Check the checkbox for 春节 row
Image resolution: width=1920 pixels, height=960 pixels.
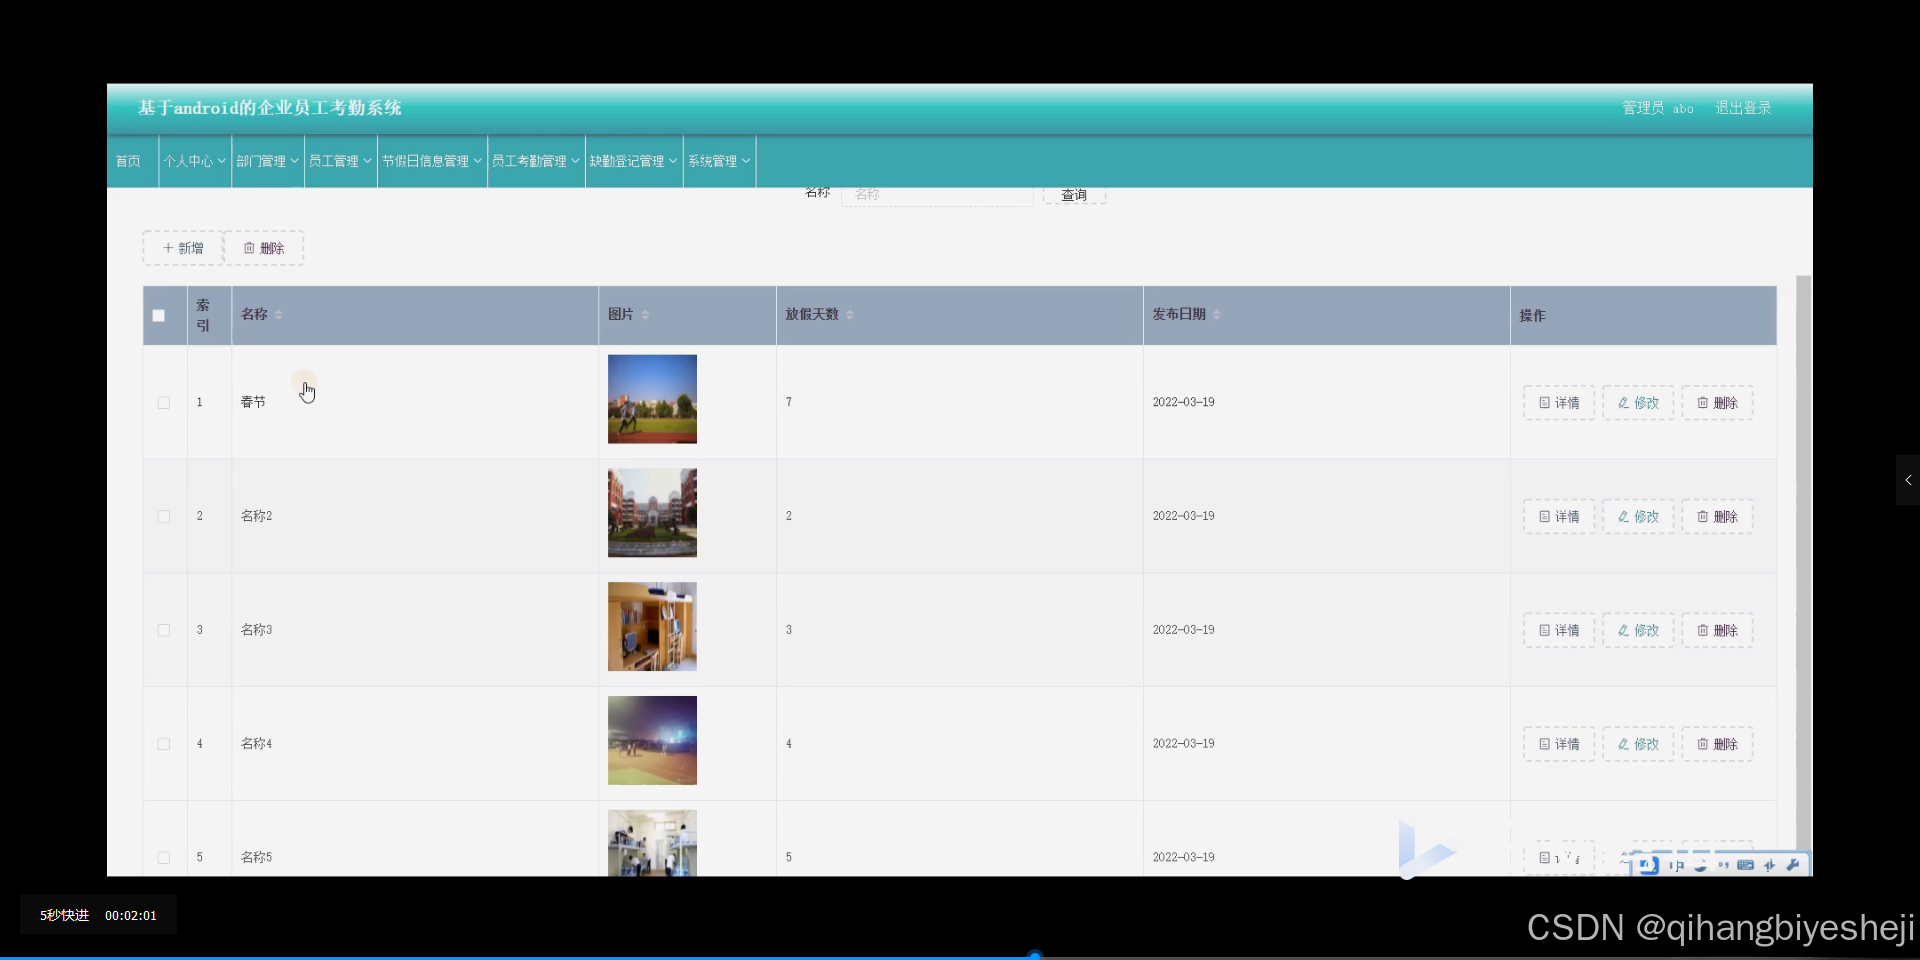[163, 402]
